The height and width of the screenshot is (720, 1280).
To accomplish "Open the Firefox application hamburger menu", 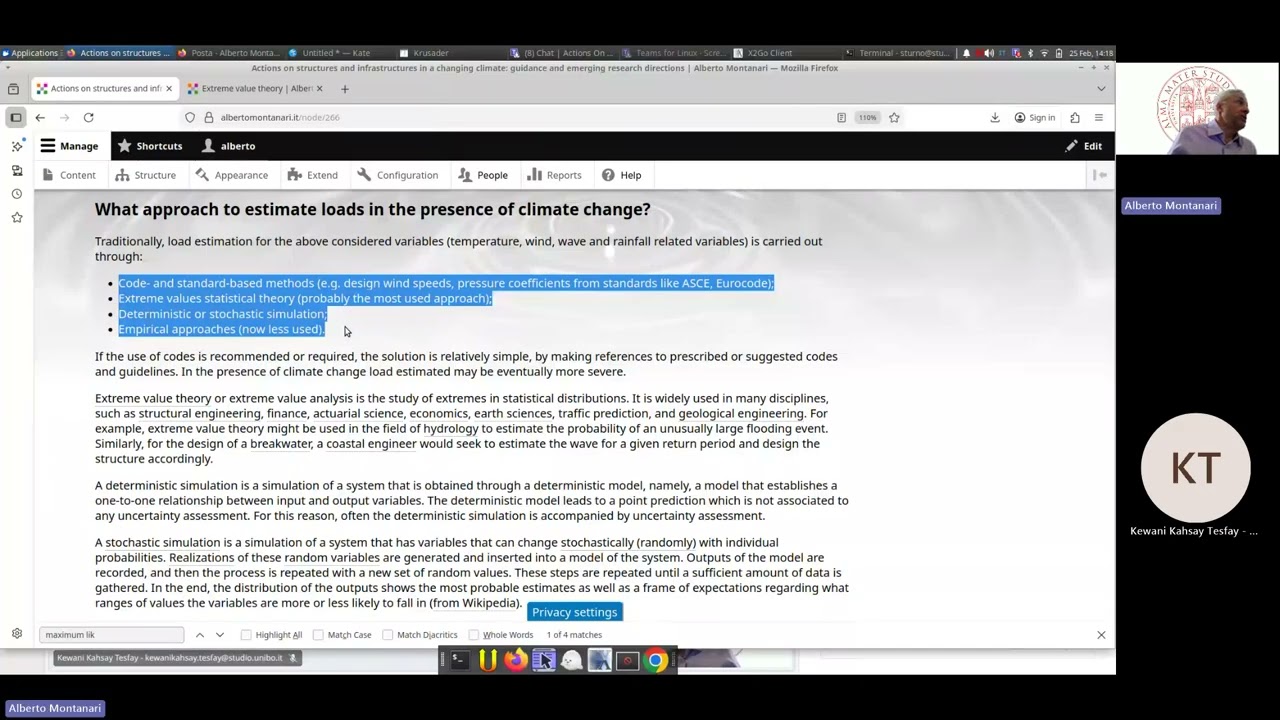I will 1099,118.
